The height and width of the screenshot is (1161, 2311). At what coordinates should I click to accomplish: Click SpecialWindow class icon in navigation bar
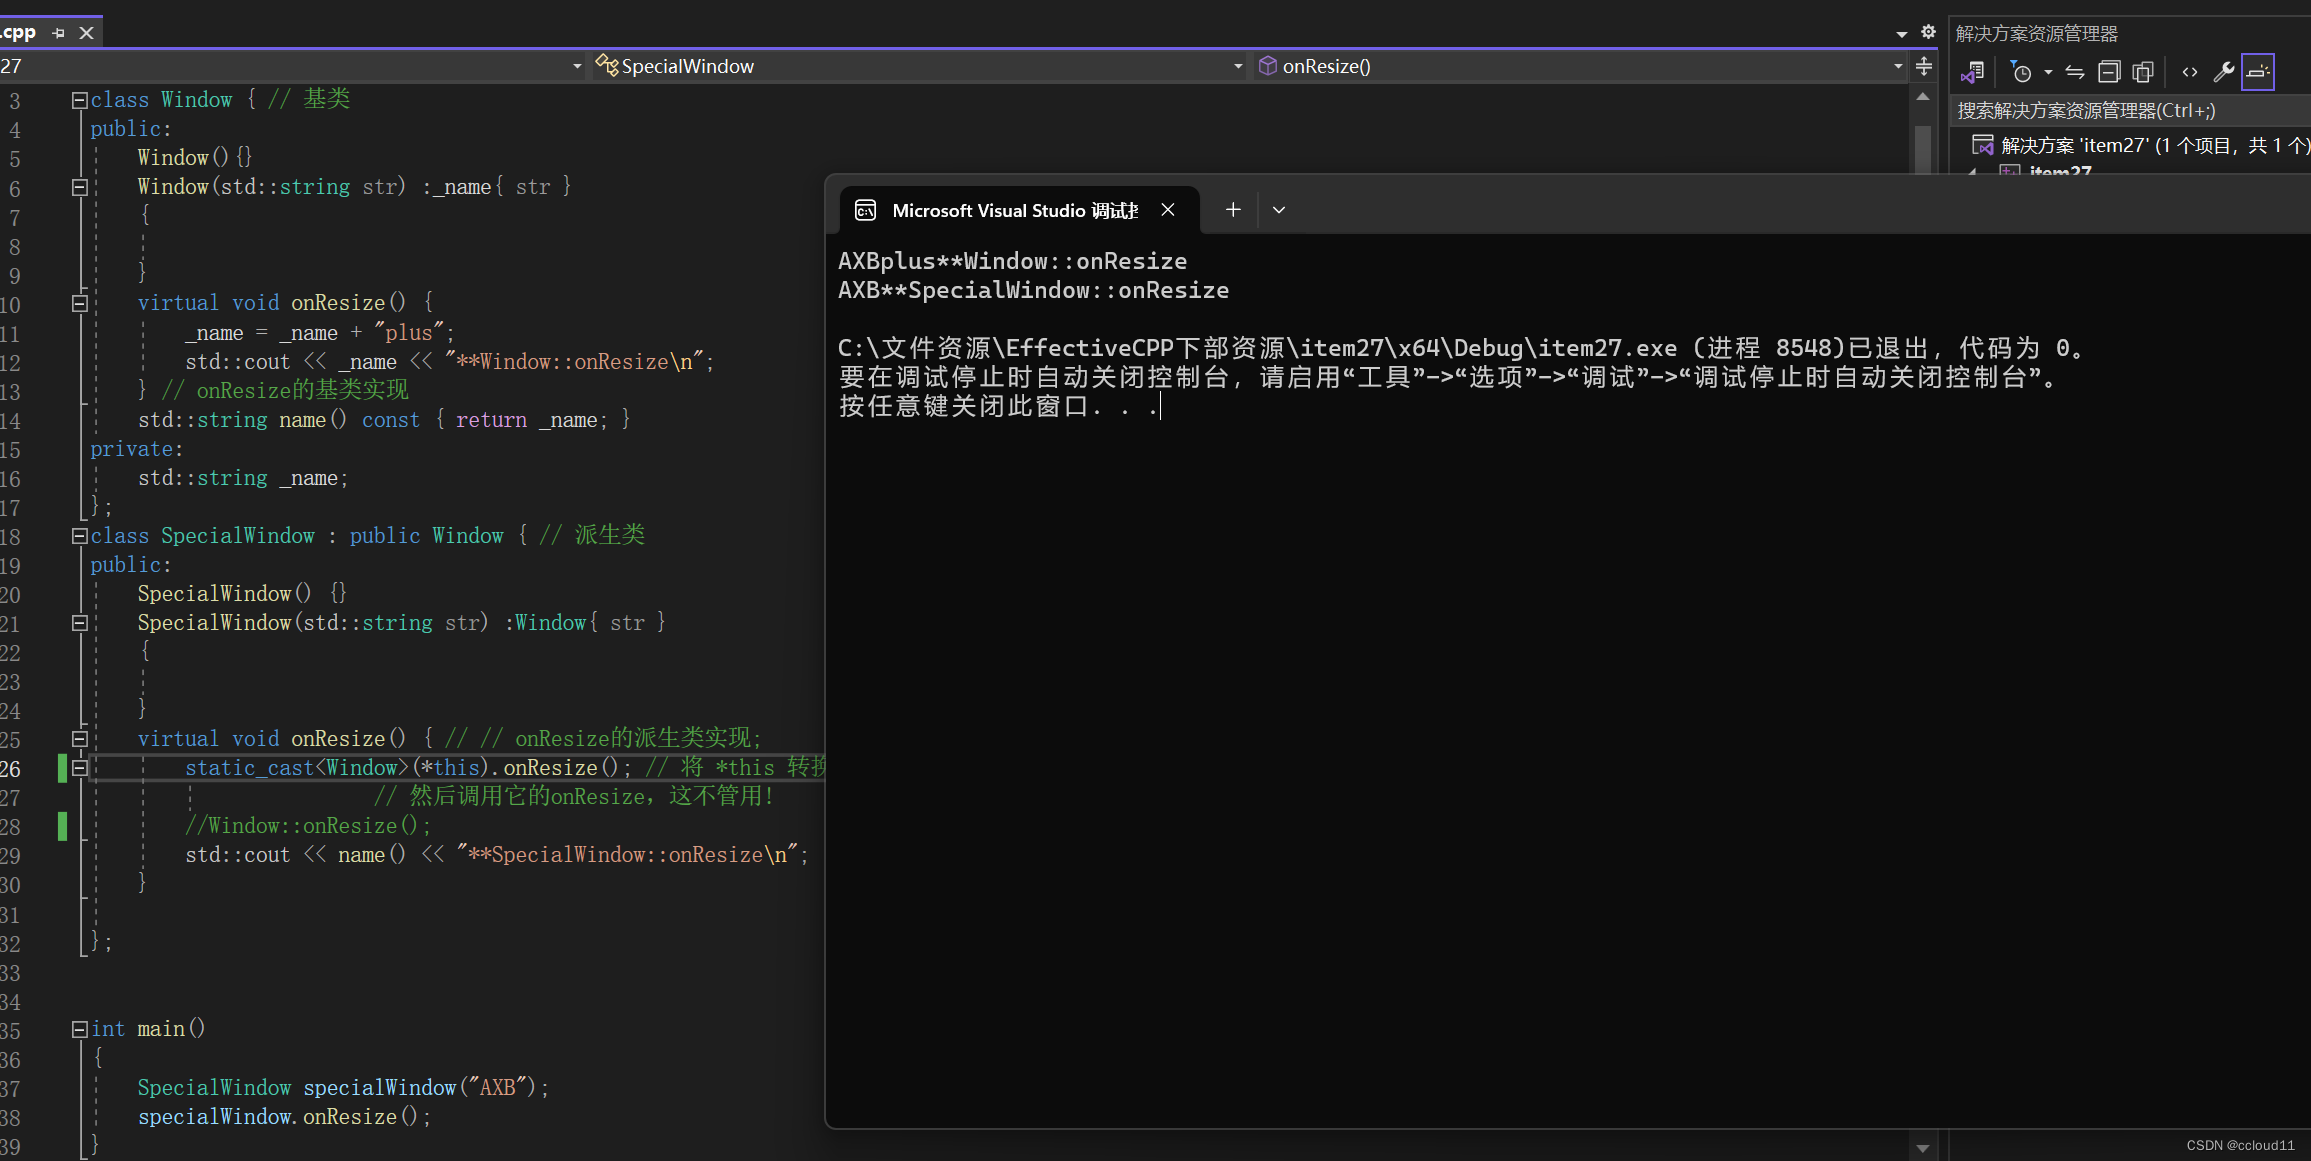607,65
